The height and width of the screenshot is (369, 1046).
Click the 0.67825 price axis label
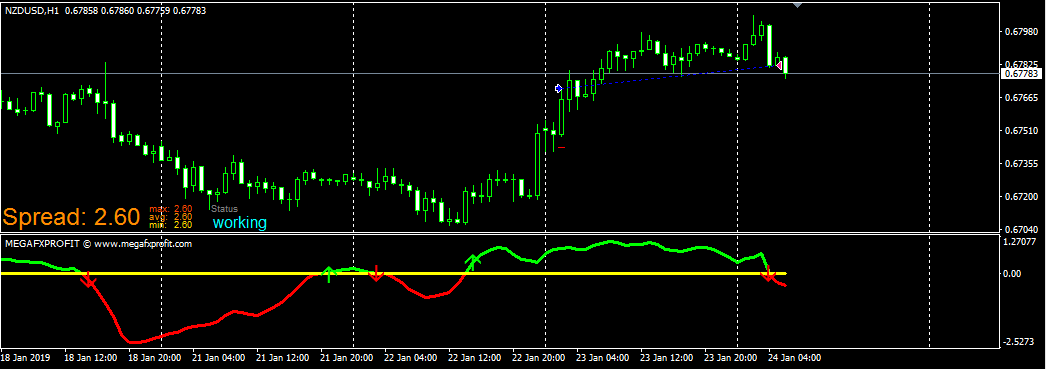tap(1021, 64)
